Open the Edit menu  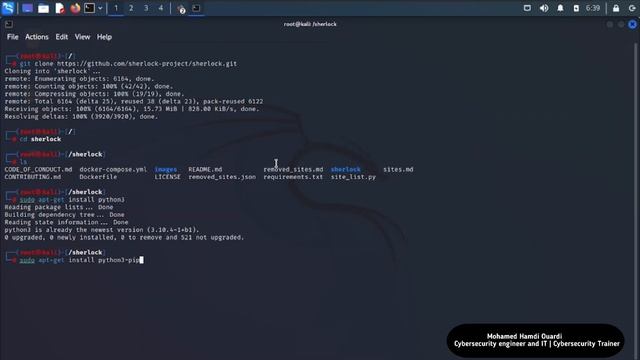point(62,37)
